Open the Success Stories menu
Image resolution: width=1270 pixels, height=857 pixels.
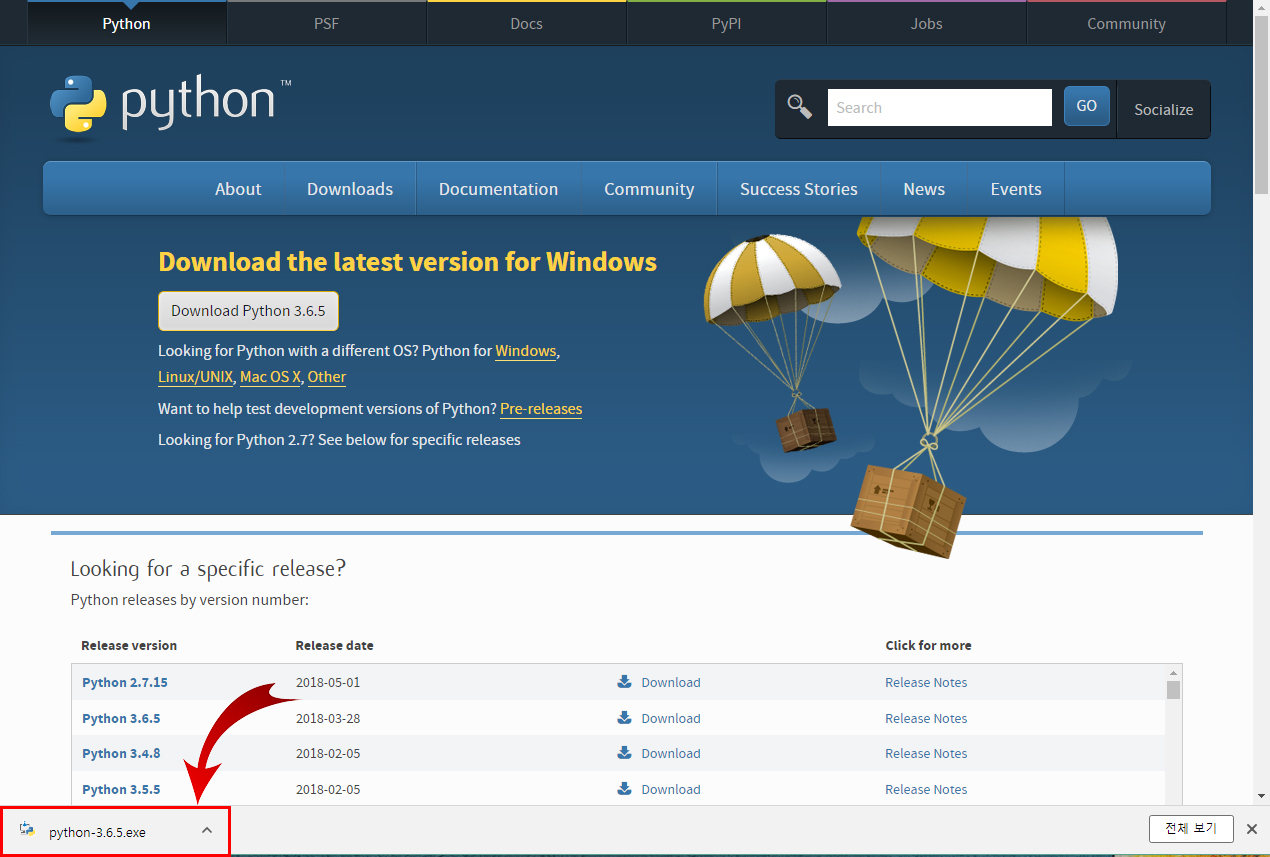coord(799,189)
